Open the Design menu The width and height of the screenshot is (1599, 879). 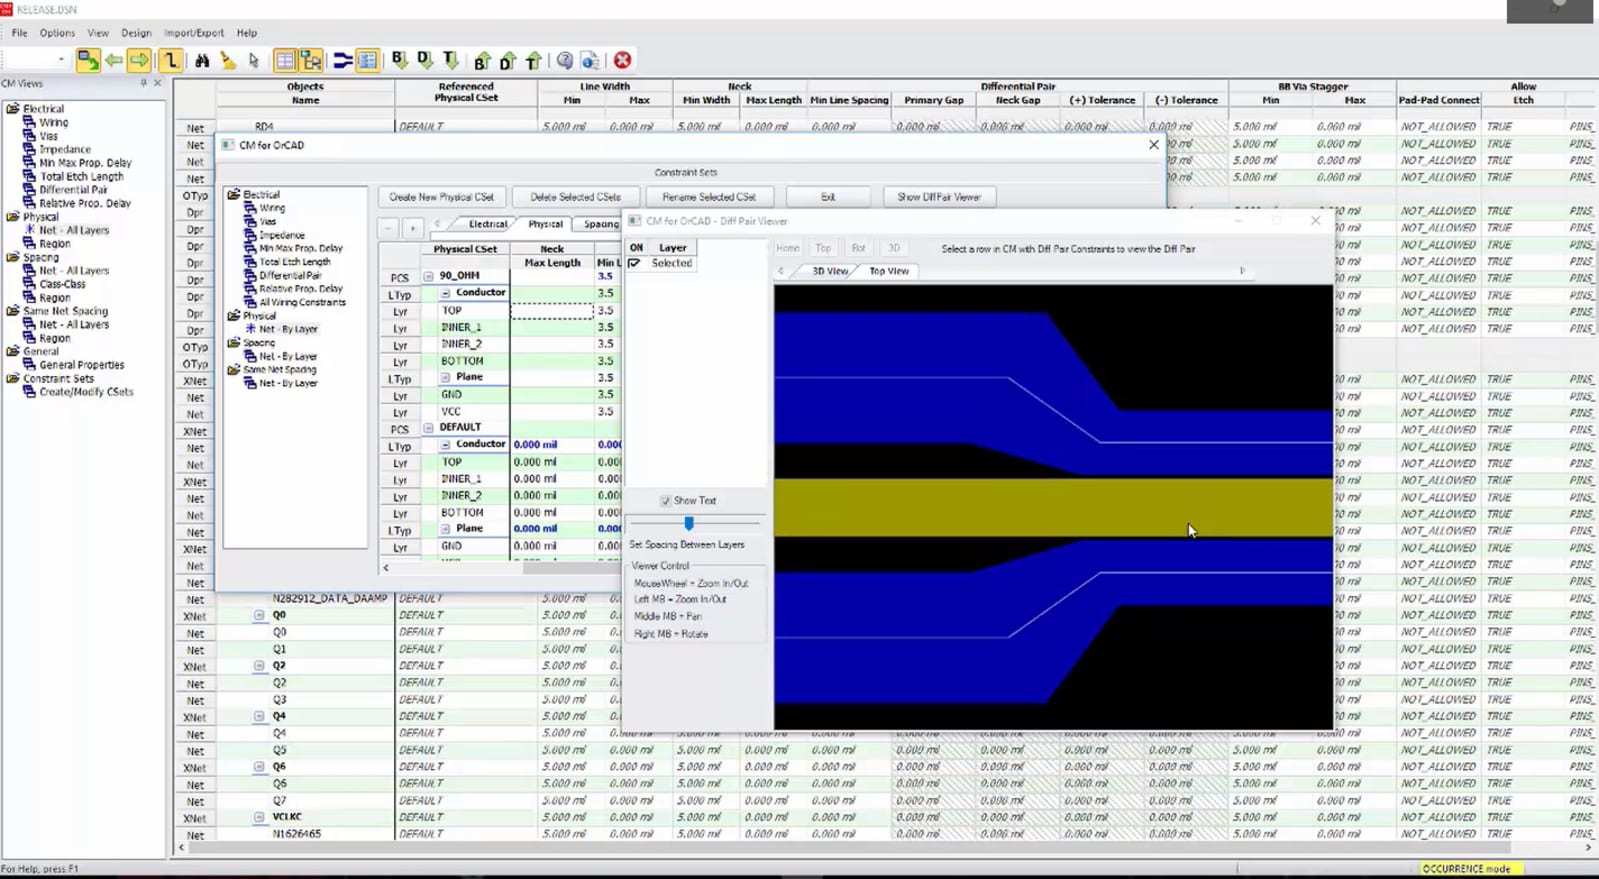pyautogui.click(x=136, y=33)
